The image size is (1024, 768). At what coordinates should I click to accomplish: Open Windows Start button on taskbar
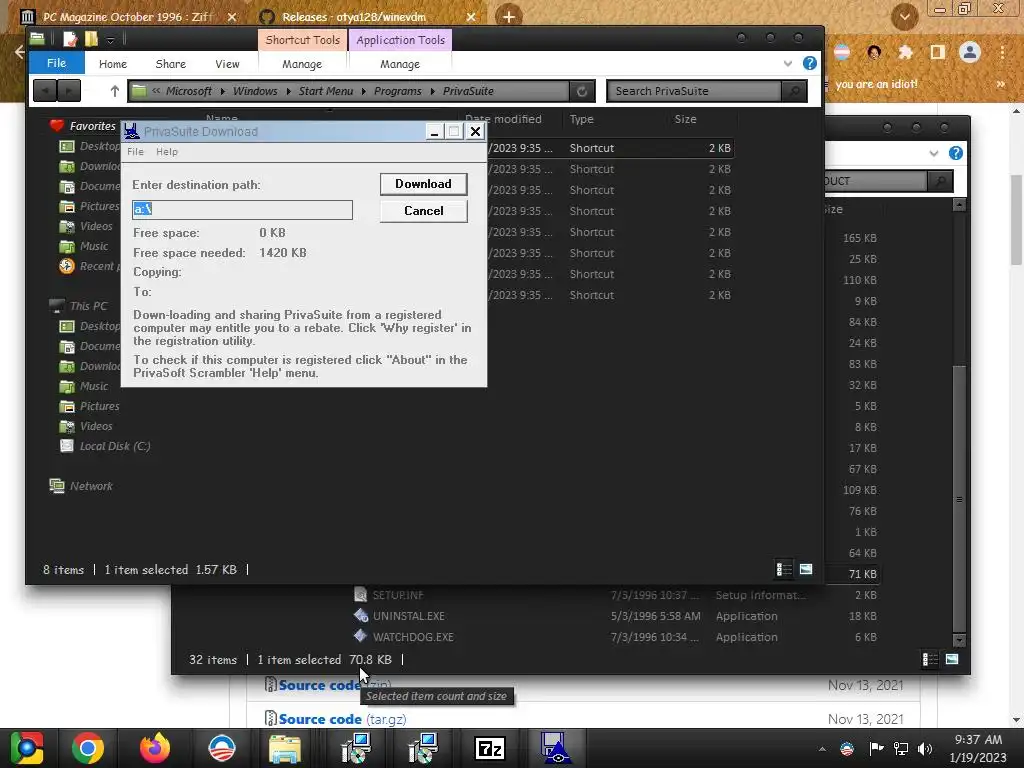coord(27,748)
